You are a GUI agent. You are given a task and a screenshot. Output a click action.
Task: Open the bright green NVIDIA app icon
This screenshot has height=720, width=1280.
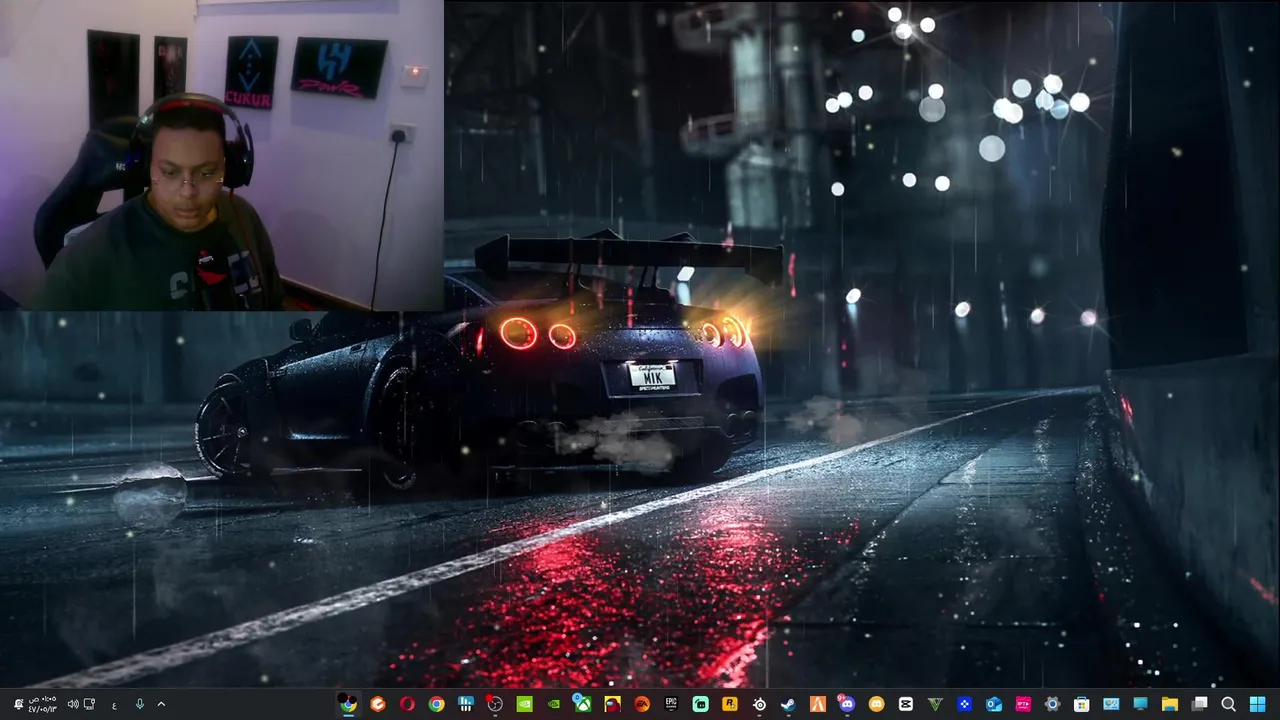[x=524, y=704]
